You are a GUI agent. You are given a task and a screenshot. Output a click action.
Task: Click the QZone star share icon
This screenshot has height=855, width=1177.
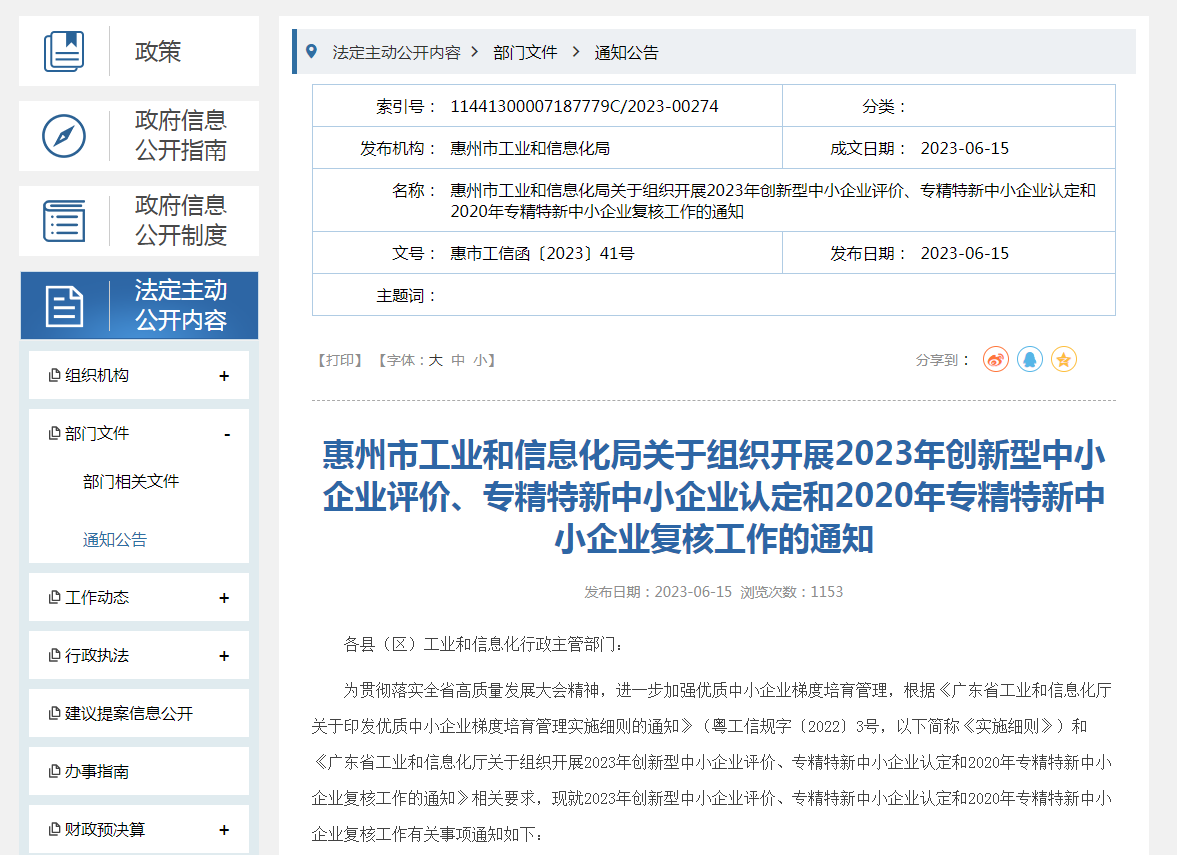(1063, 359)
